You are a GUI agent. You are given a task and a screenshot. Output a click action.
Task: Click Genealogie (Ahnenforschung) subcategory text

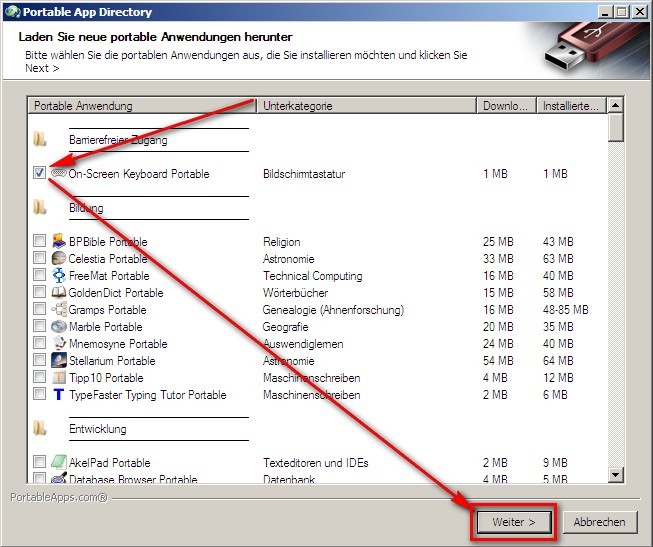333,310
